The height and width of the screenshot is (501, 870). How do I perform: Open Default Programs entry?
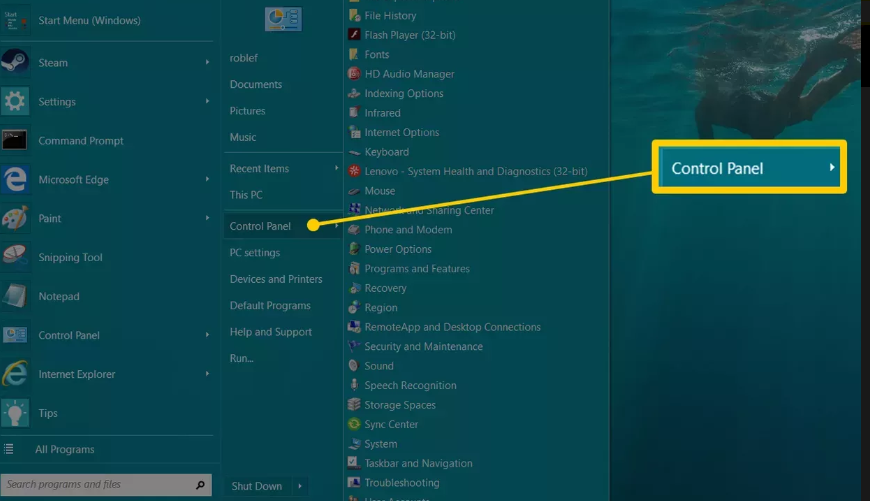click(x=270, y=306)
